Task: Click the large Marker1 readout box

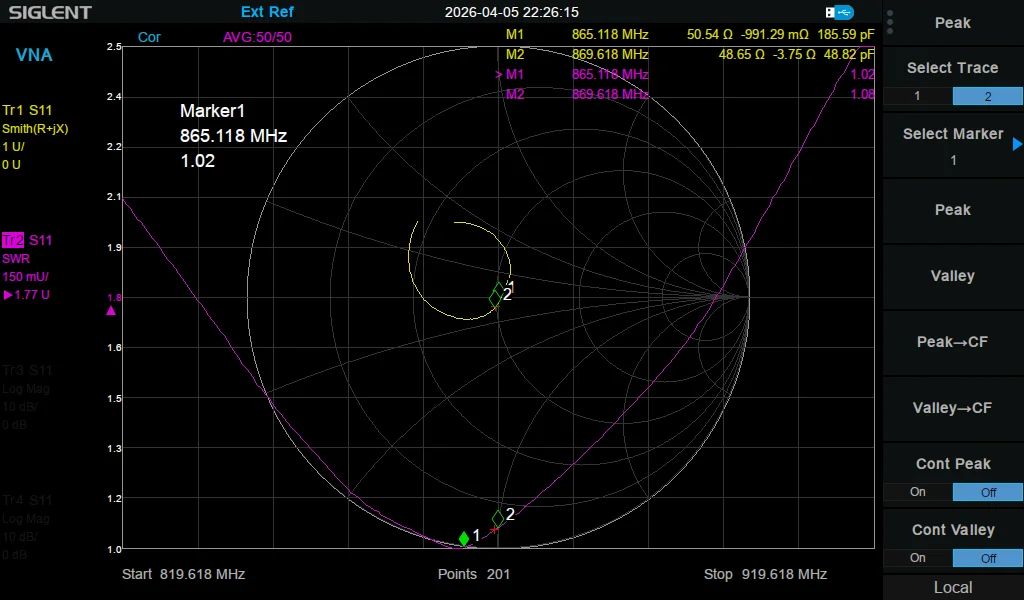Action: tap(233, 136)
